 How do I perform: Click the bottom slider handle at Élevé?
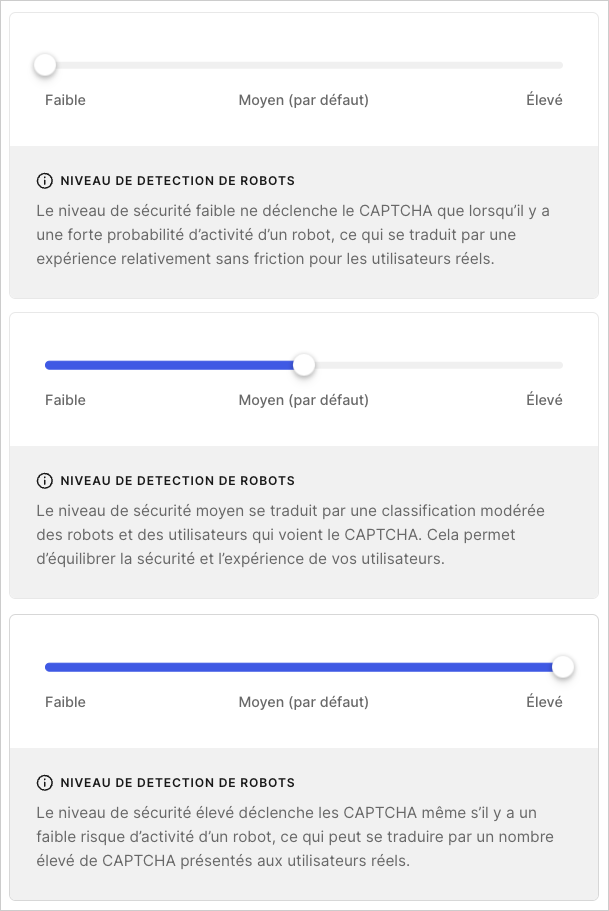tap(563, 666)
